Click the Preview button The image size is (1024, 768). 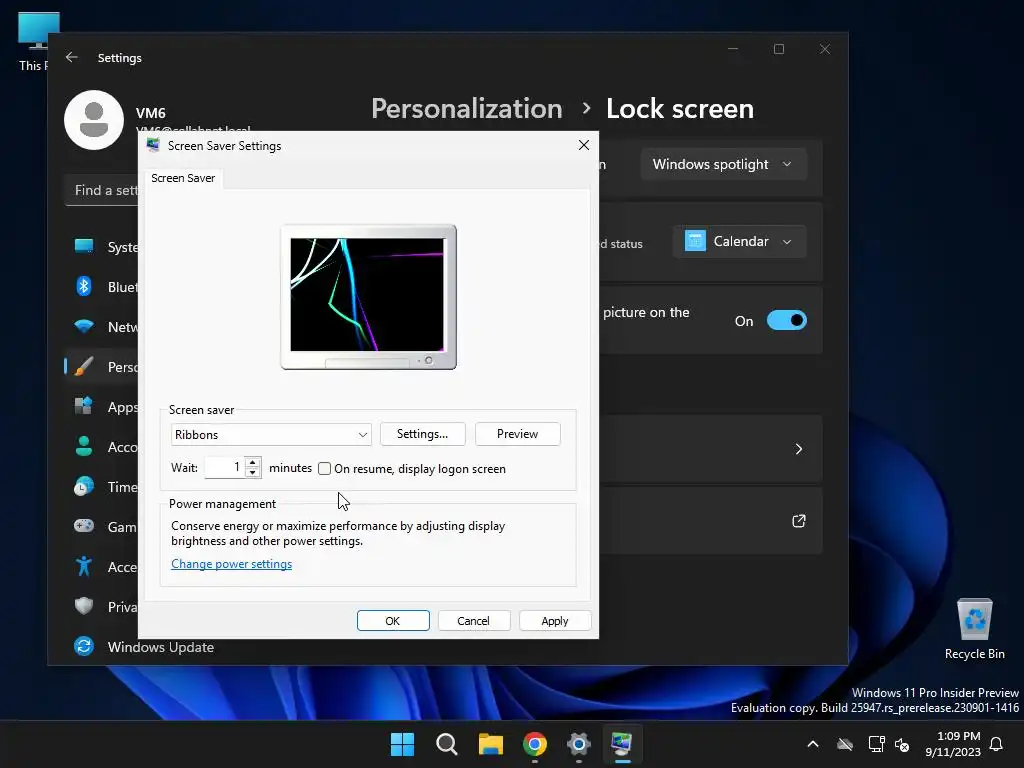(517, 434)
